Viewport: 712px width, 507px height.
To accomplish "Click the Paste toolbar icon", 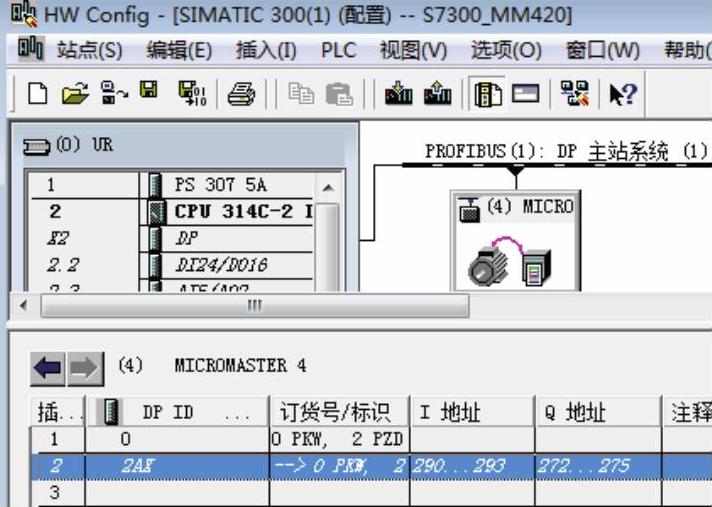I will tap(339, 94).
